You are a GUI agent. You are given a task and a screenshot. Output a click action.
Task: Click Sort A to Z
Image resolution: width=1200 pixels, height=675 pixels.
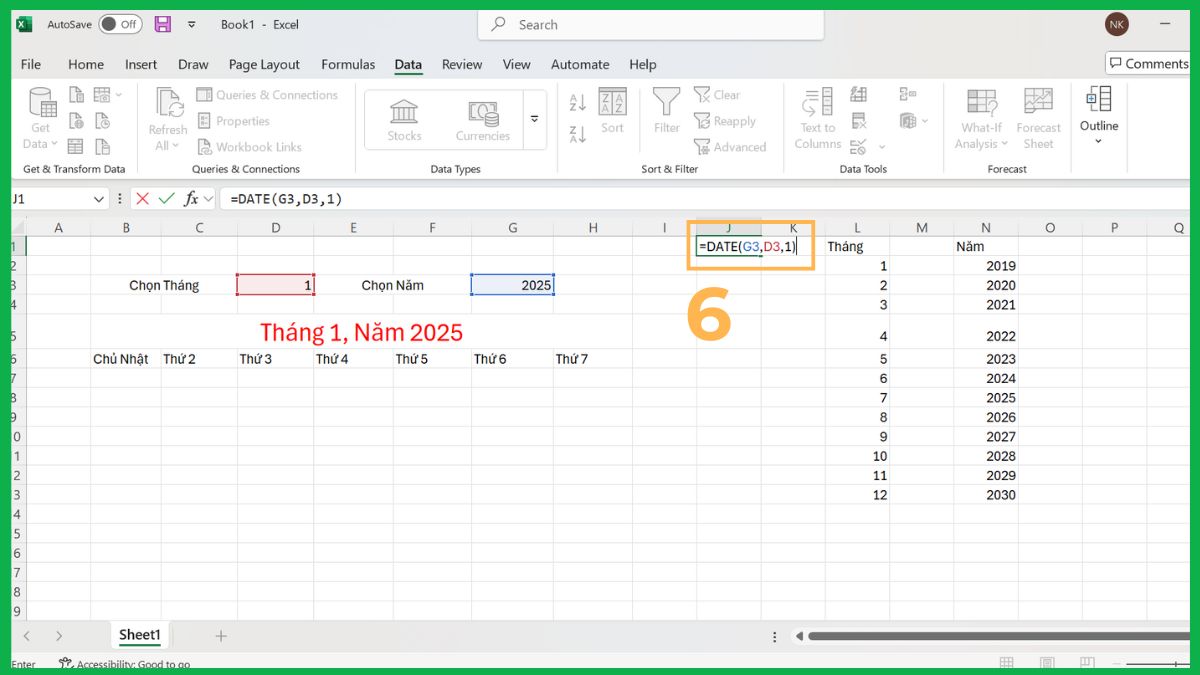pos(576,102)
